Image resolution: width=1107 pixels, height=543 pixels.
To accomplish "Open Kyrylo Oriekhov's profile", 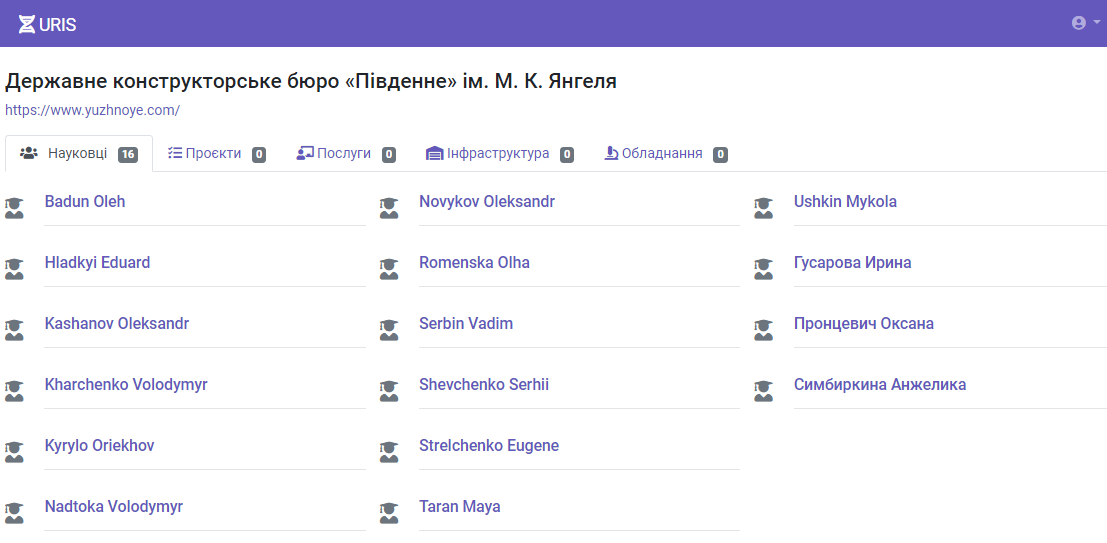I will point(100,446).
